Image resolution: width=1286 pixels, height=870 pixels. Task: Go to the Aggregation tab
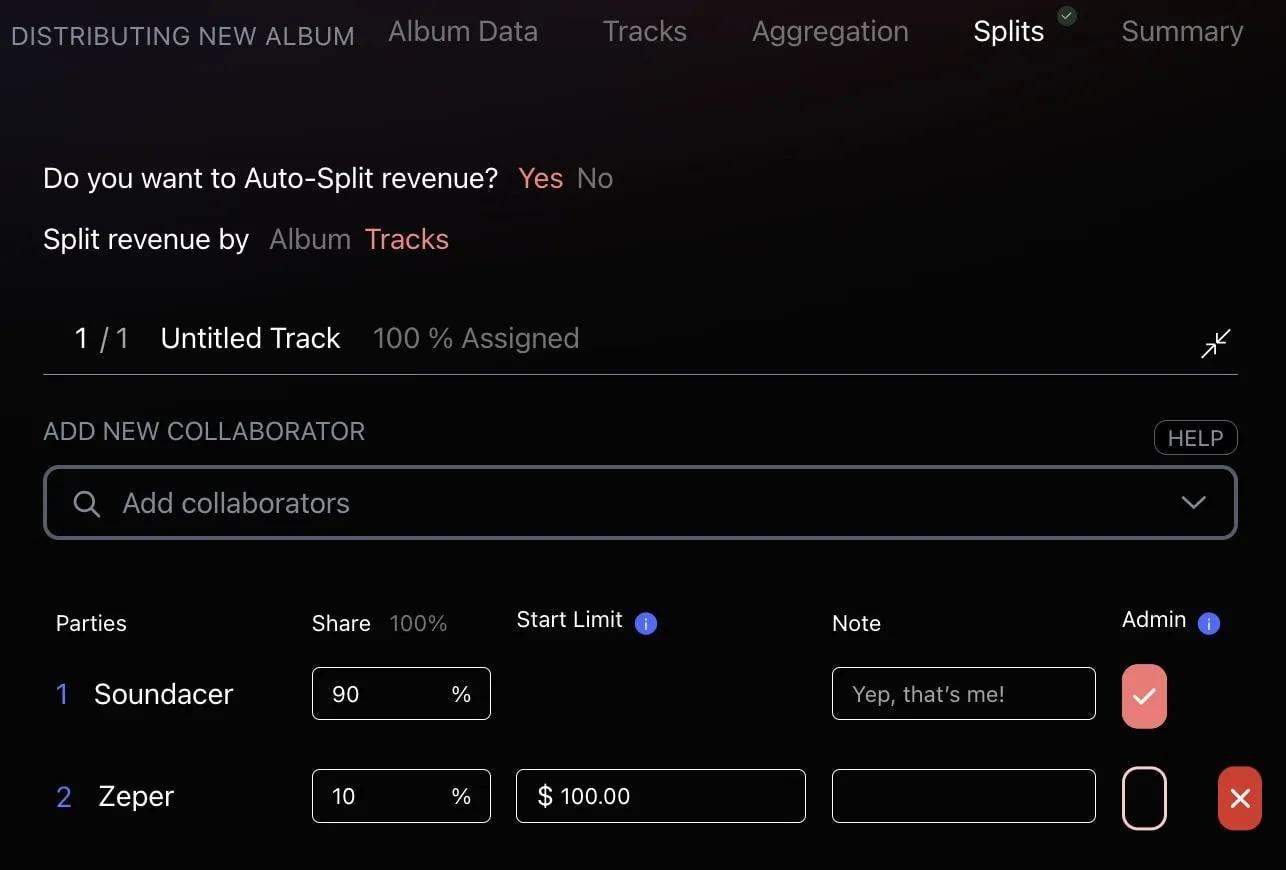pos(830,32)
